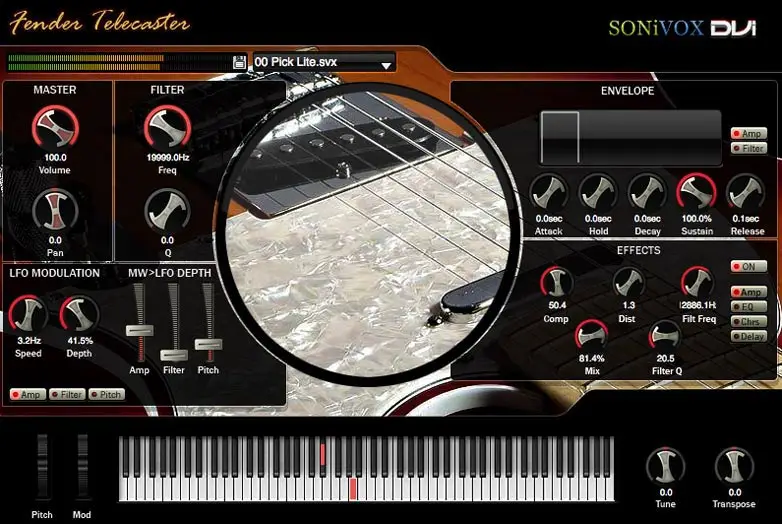Click the Transpose knob
Viewport: 782px width, 524px height.
[x=734, y=467]
